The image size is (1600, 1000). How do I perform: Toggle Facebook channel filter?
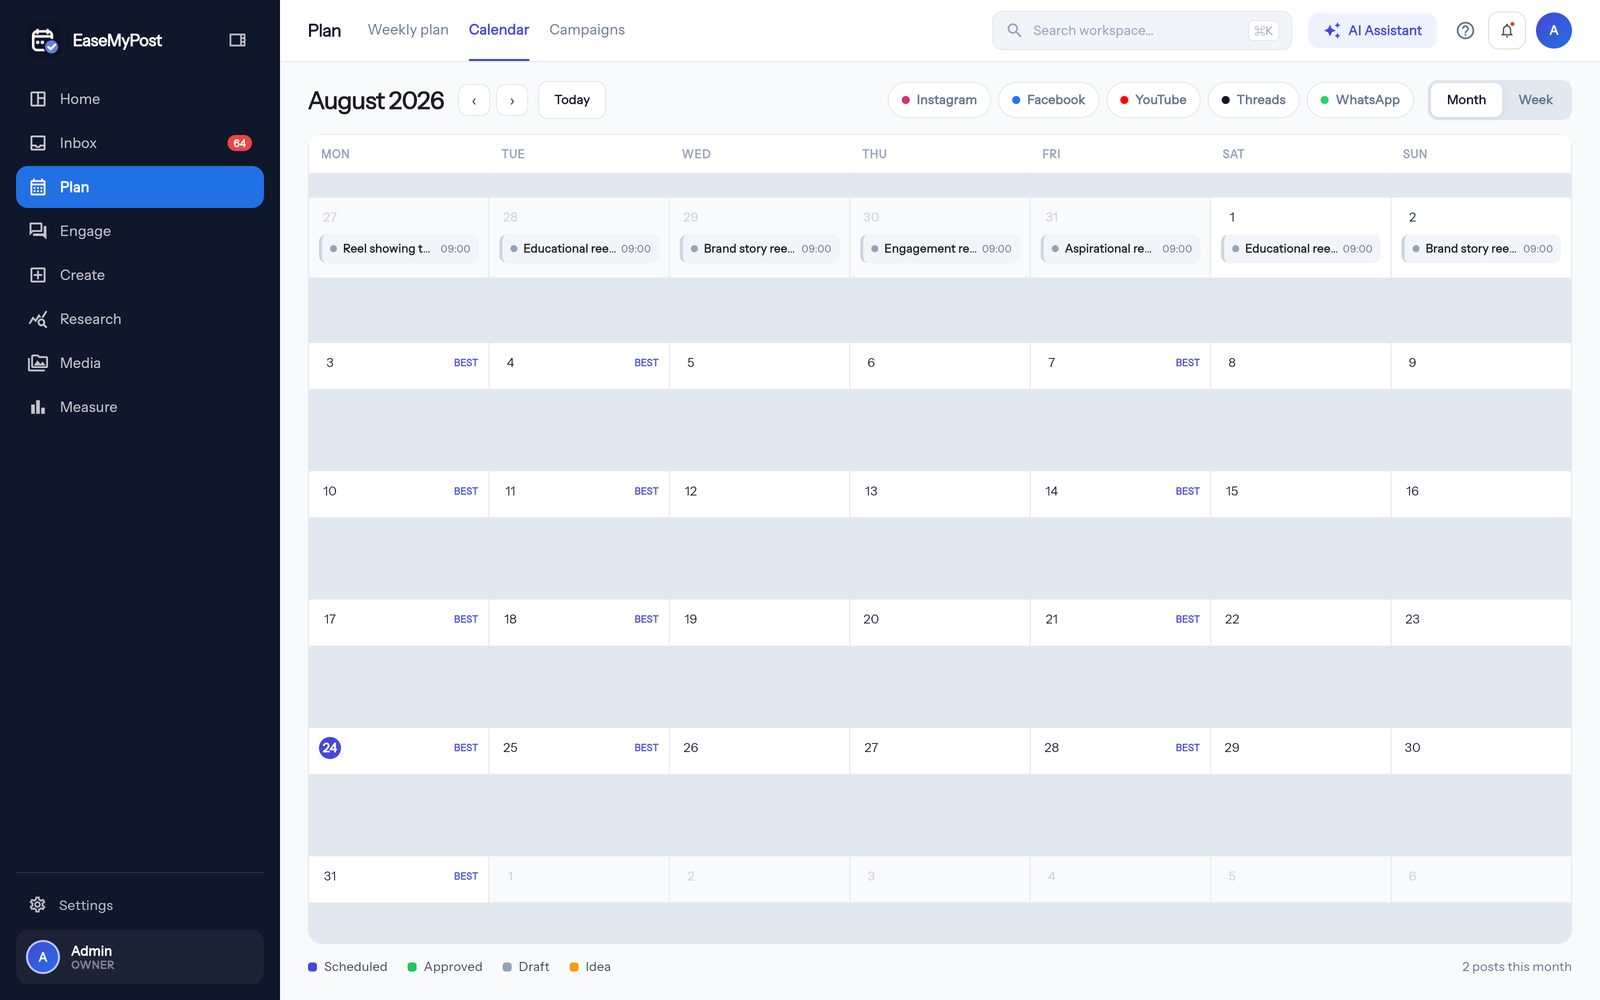[x=1048, y=100]
